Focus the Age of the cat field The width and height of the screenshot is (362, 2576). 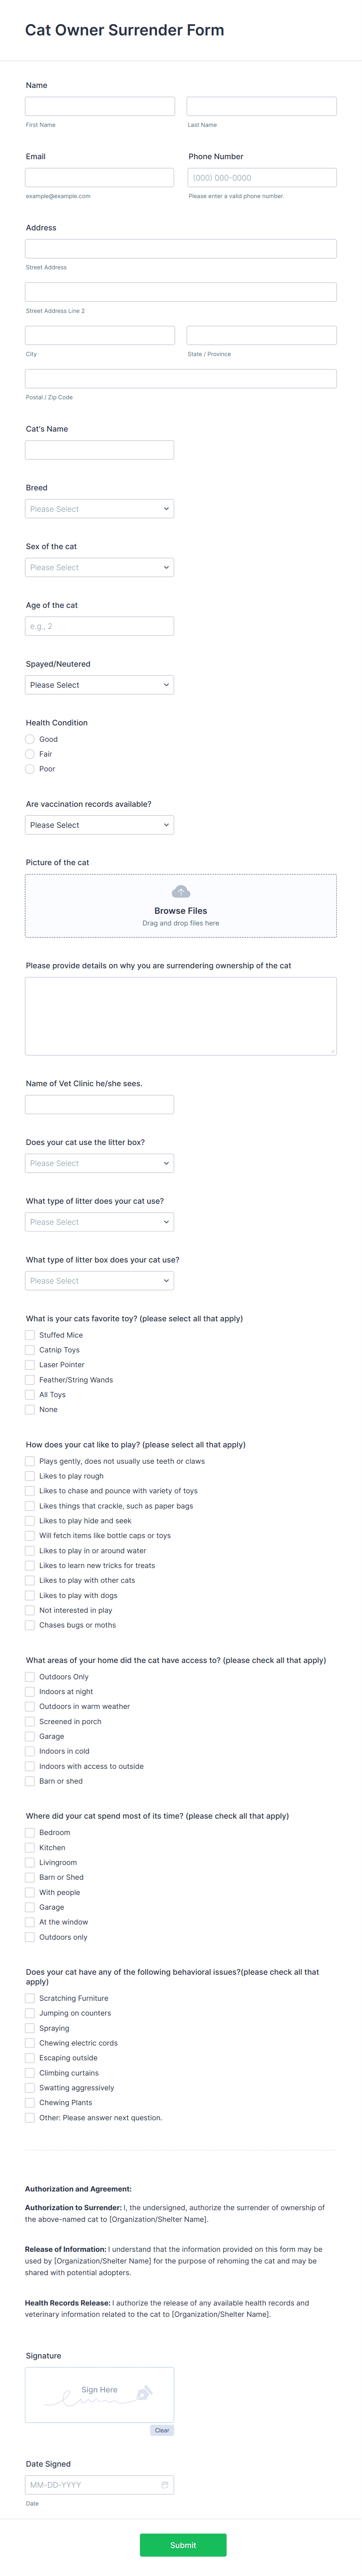click(99, 625)
